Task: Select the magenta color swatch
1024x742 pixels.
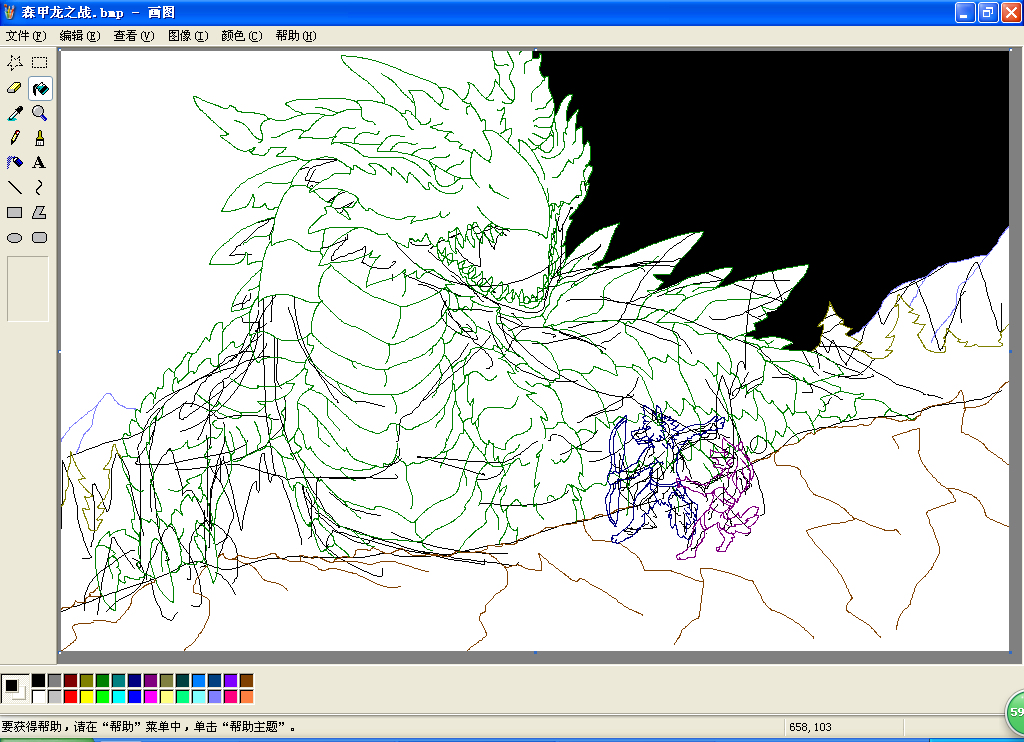Action: click(x=151, y=697)
